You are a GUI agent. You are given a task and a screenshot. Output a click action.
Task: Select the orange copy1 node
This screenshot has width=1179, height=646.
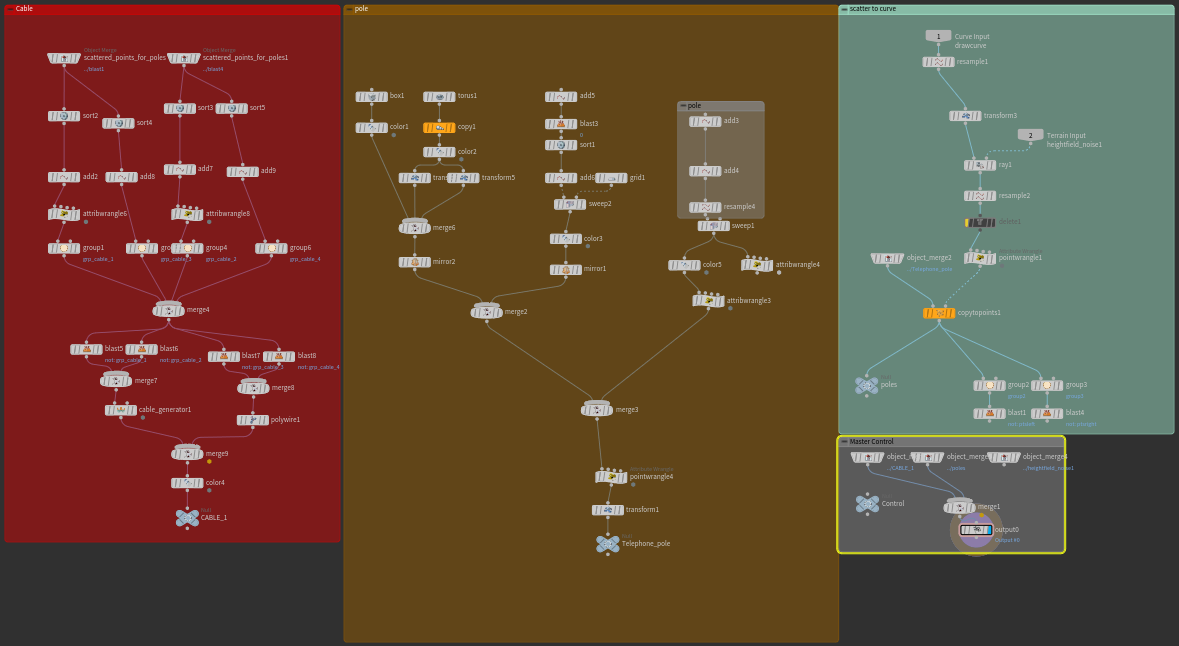click(x=439, y=127)
